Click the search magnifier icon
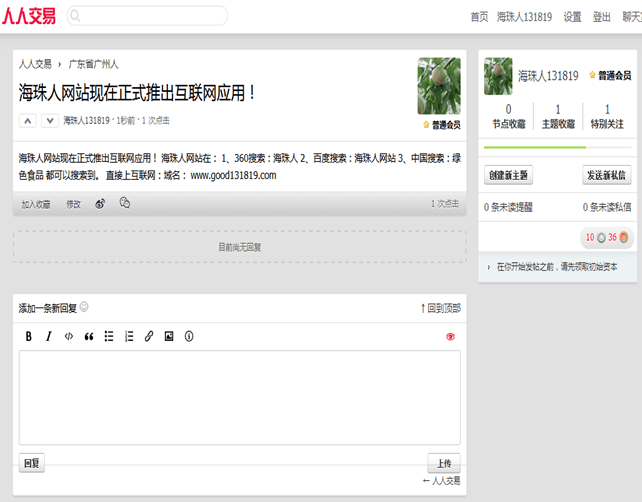The height and width of the screenshot is (502, 642). (x=75, y=16)
